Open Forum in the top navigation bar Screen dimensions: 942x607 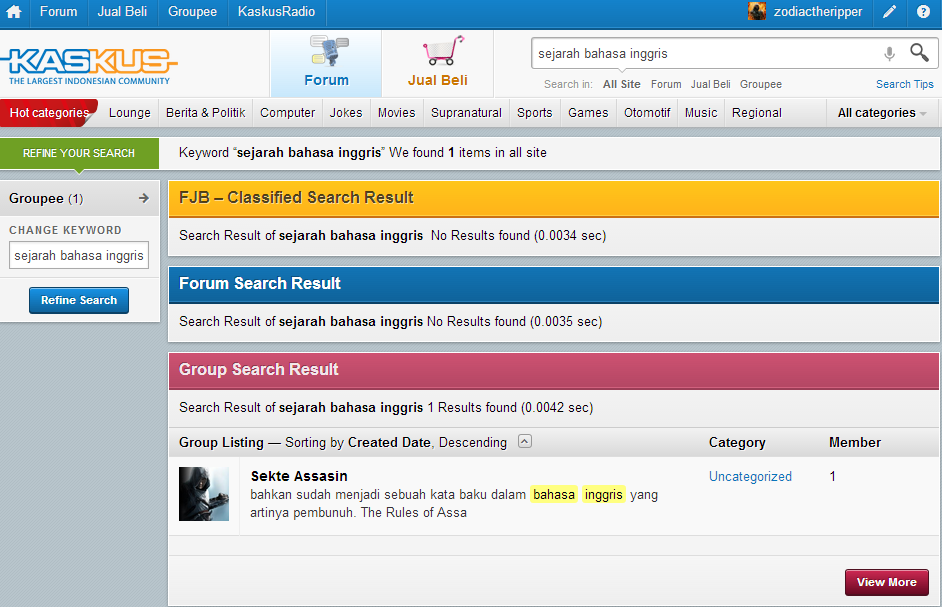coord(58,12)
